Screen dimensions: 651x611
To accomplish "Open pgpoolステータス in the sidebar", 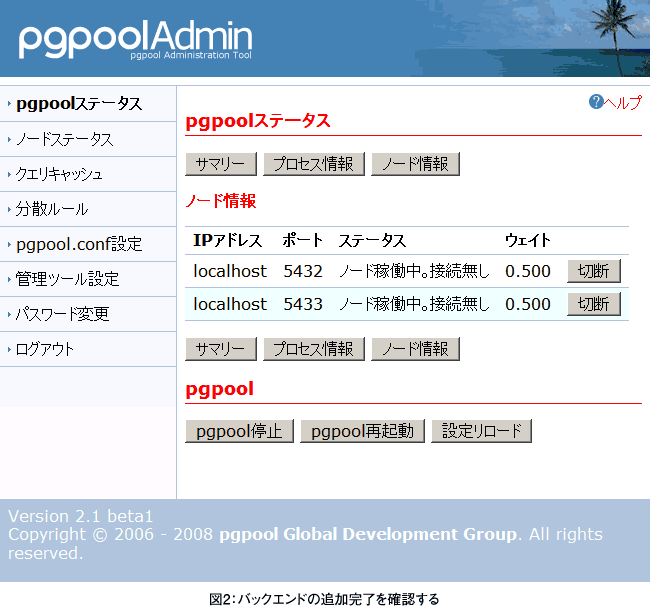I will pyautogui.click(x=79, y=104).
